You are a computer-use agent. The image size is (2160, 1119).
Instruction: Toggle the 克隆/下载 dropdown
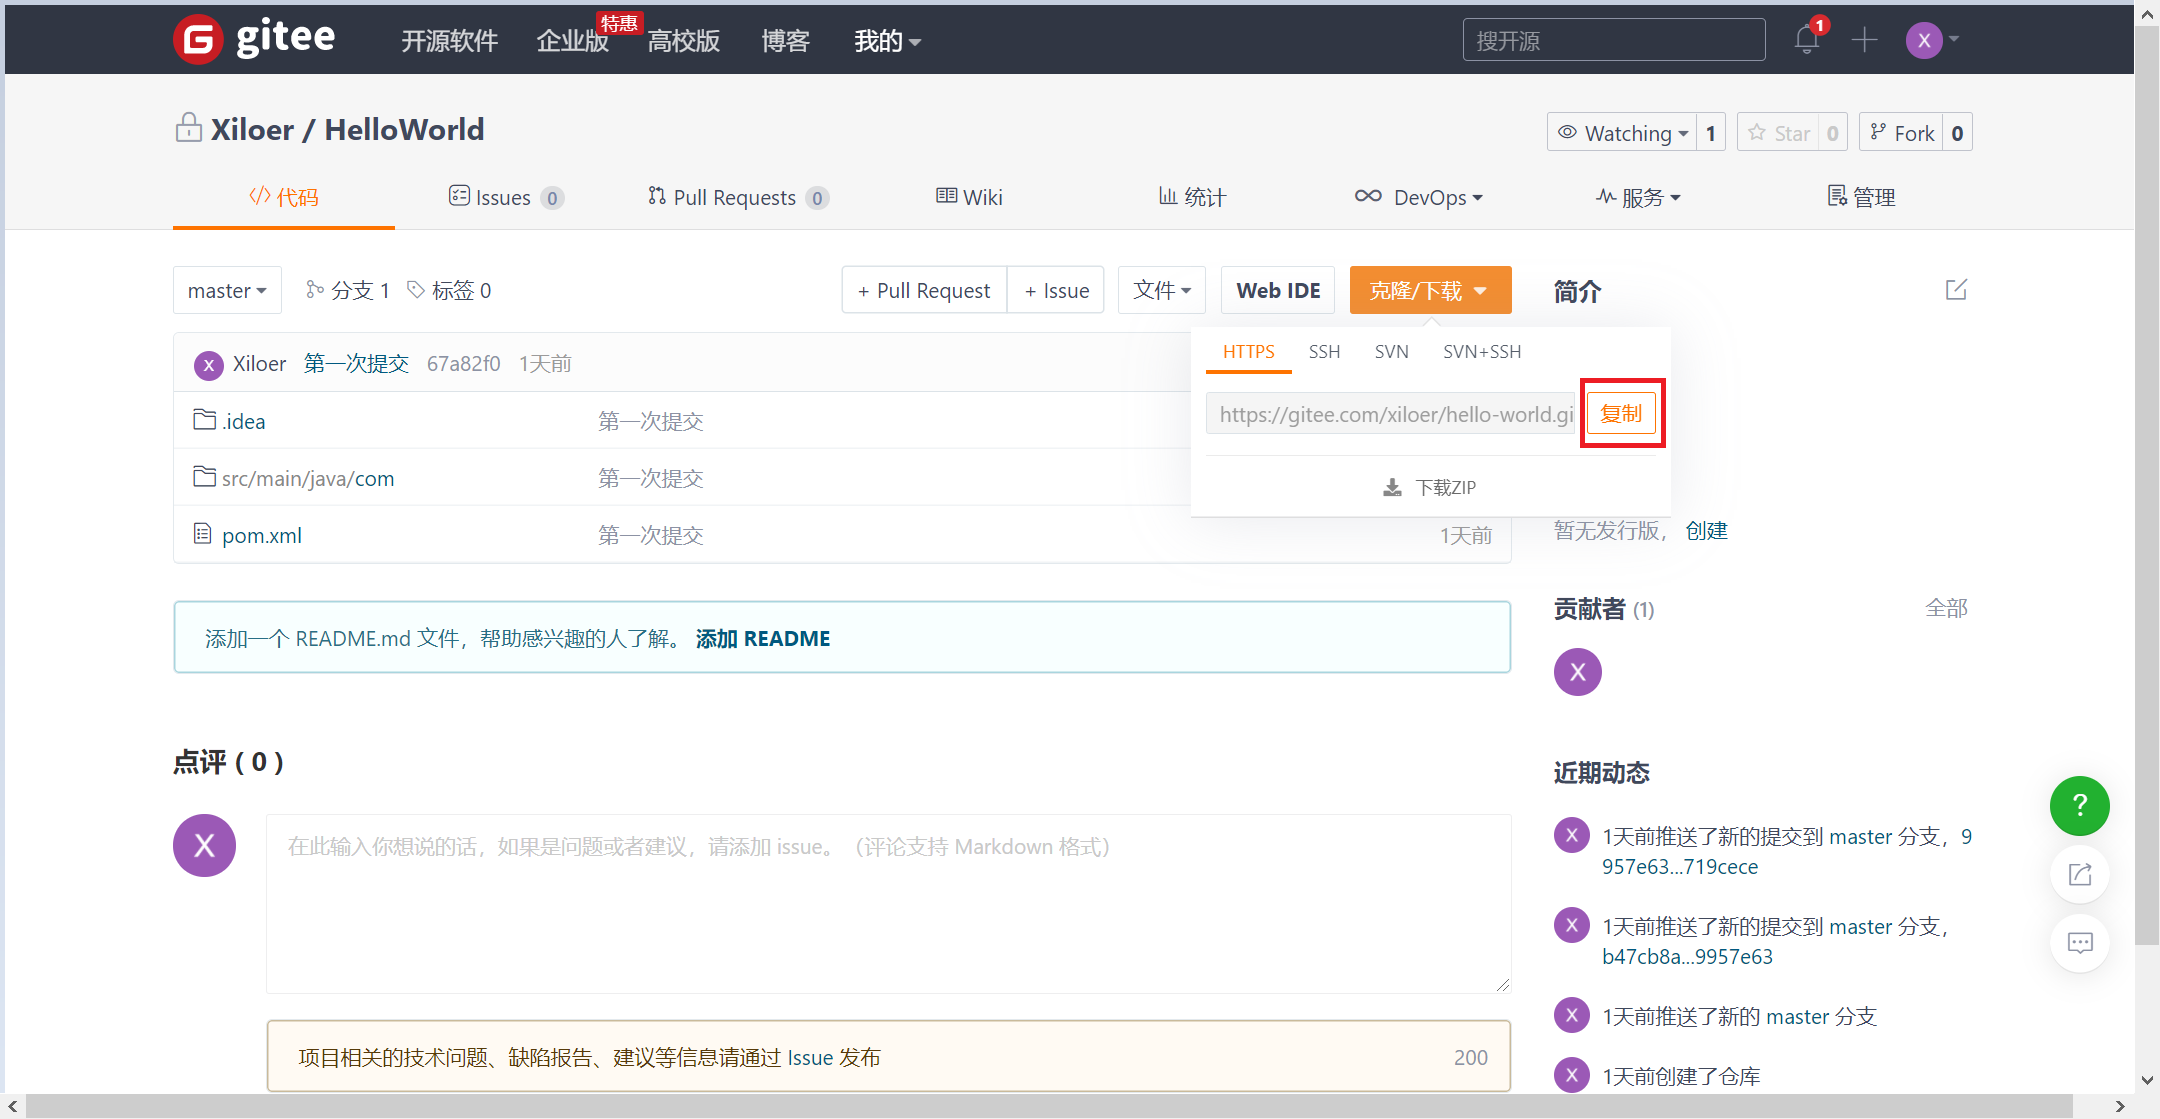[1430, 290]
